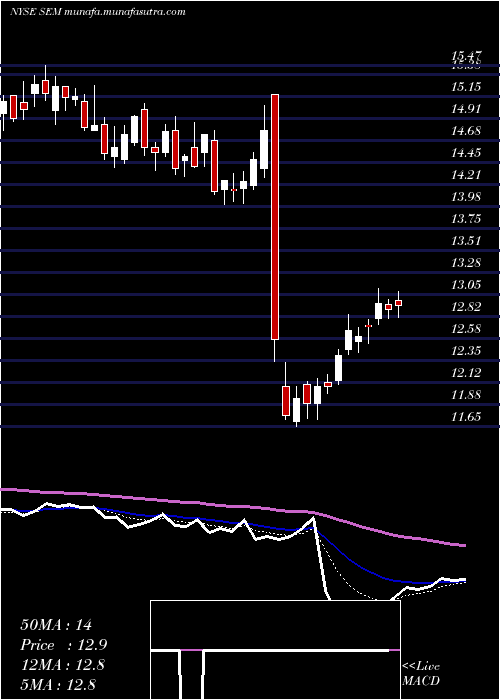Click the Price : 12.9 readout
500x700 pixels.
(x=64, y=645)
